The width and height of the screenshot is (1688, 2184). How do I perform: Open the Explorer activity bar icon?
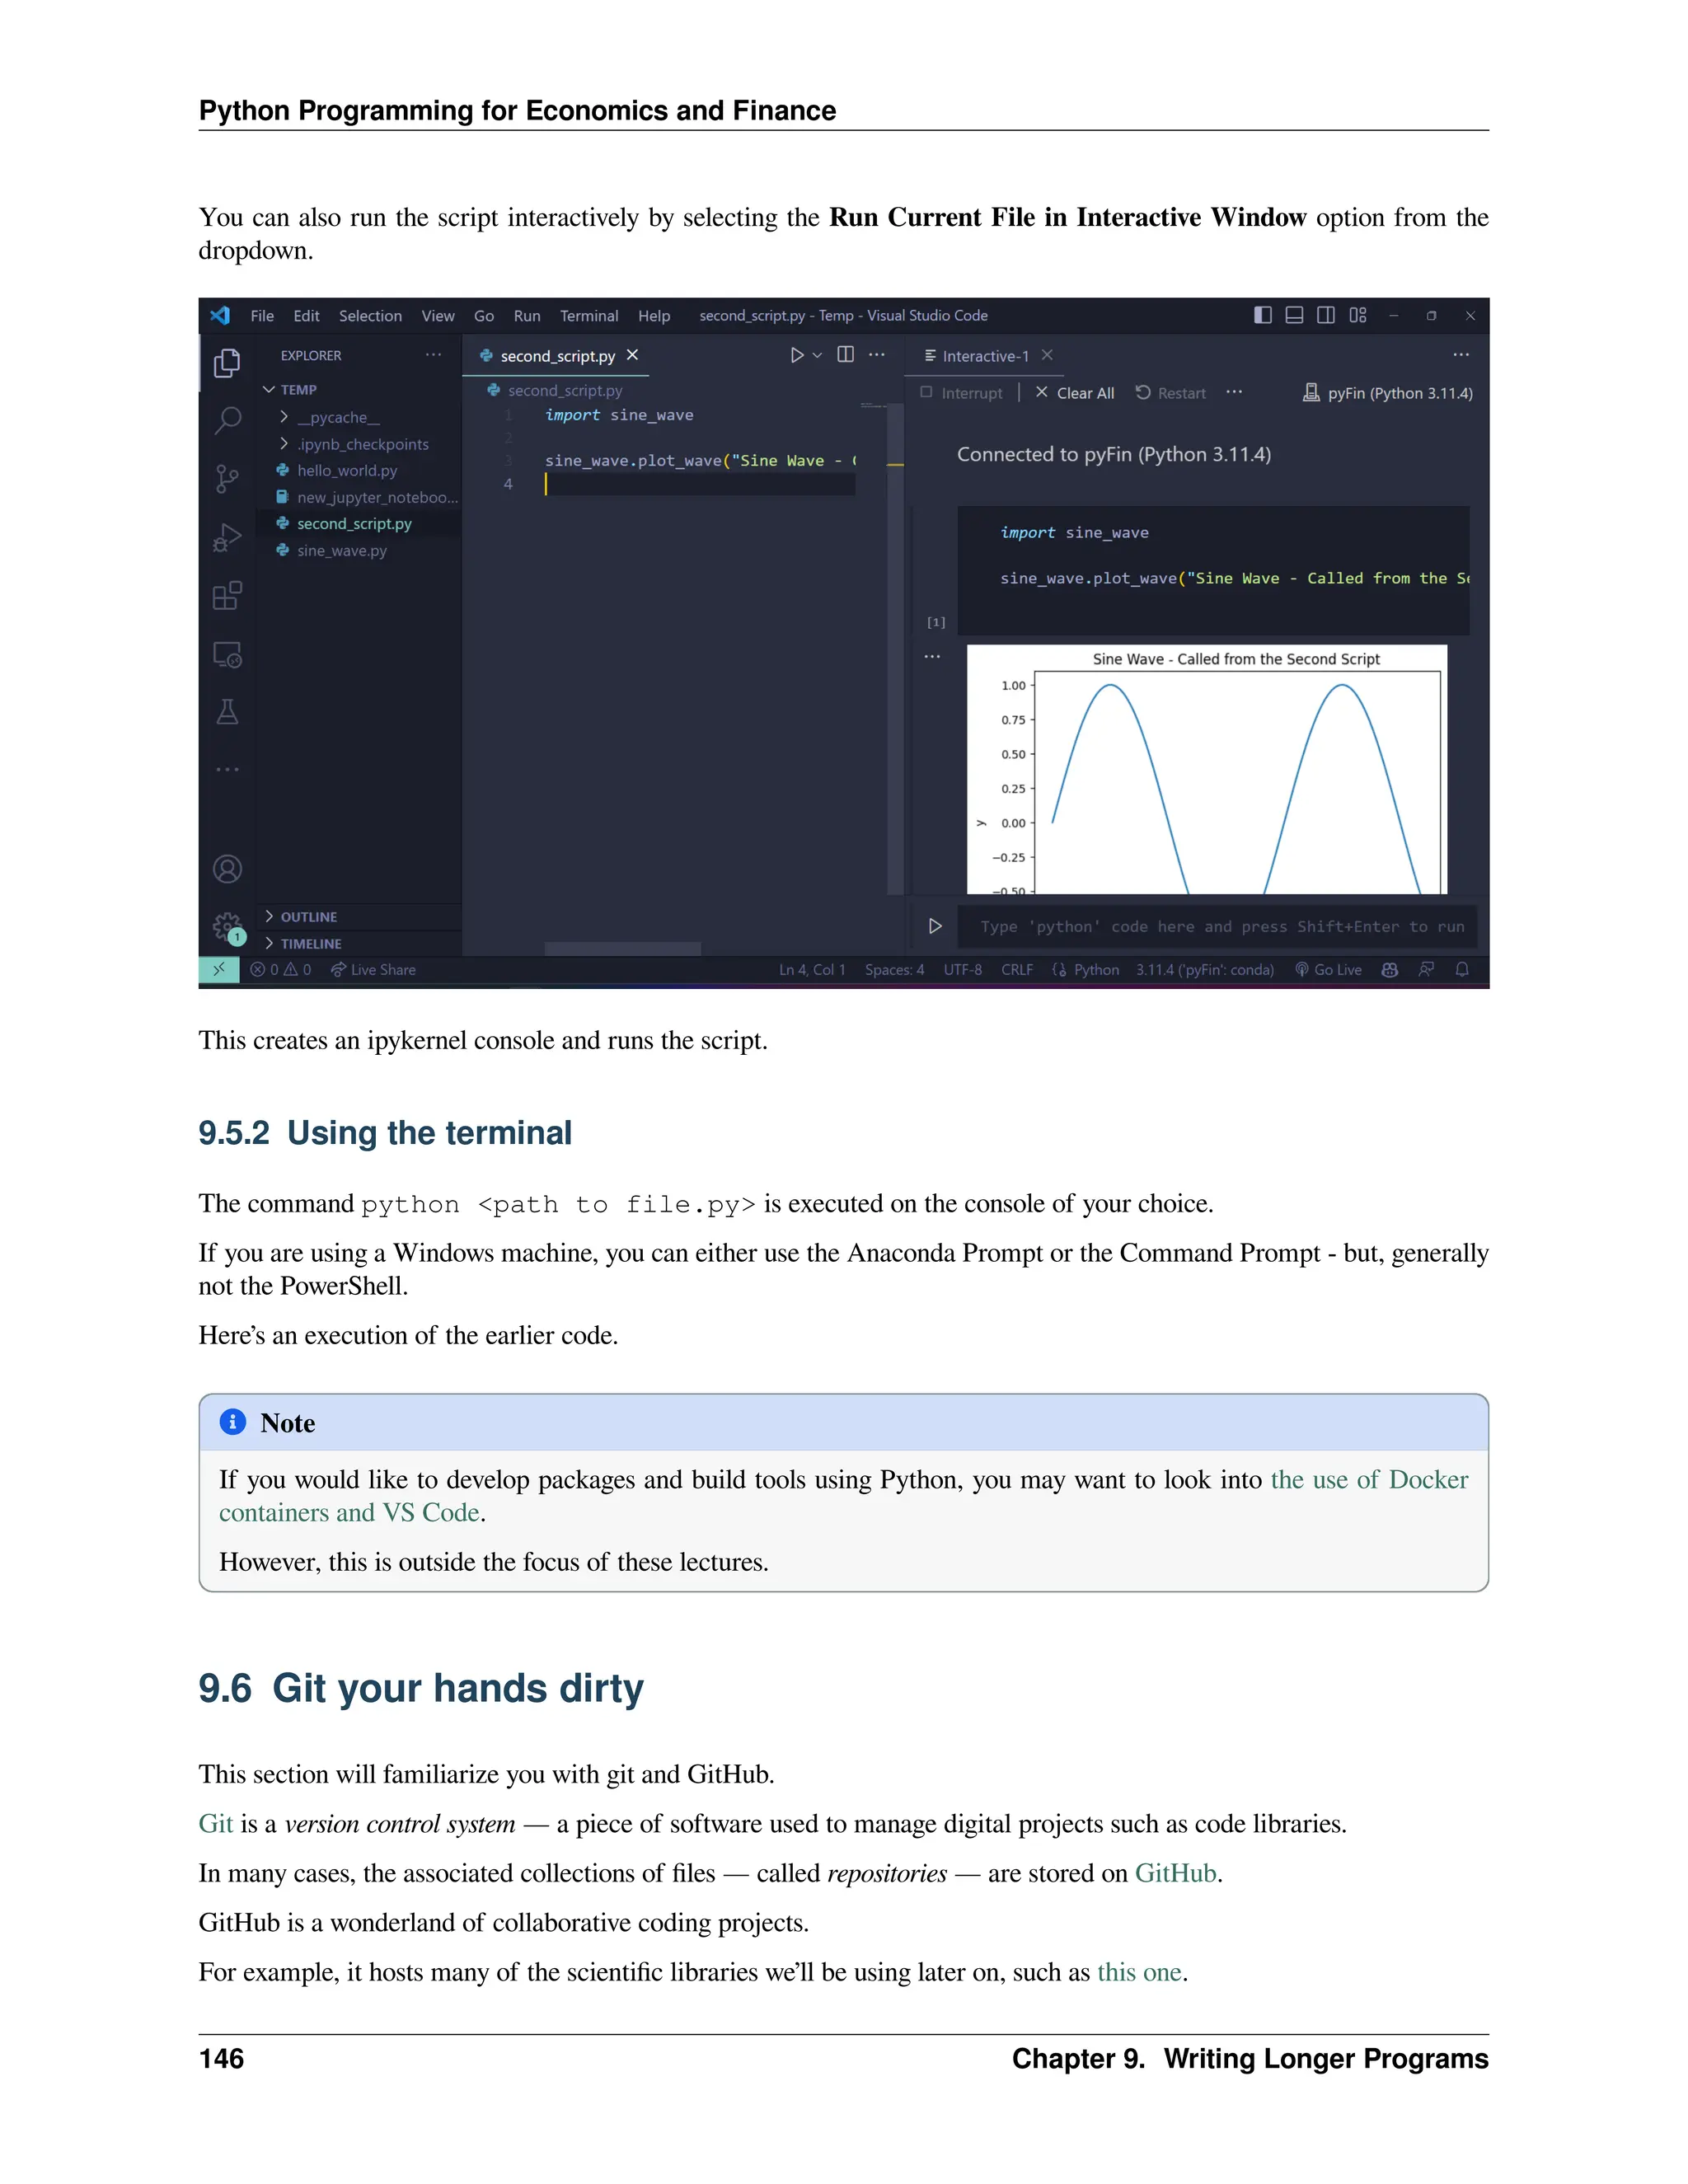coord(227,363)
